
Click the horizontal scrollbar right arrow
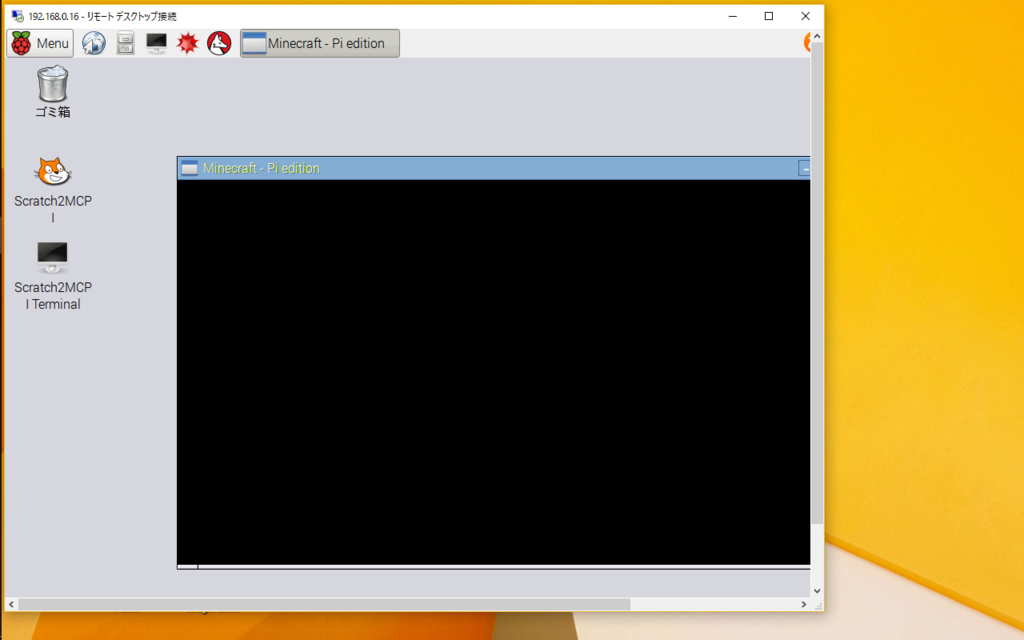click(x=804, y=604)
